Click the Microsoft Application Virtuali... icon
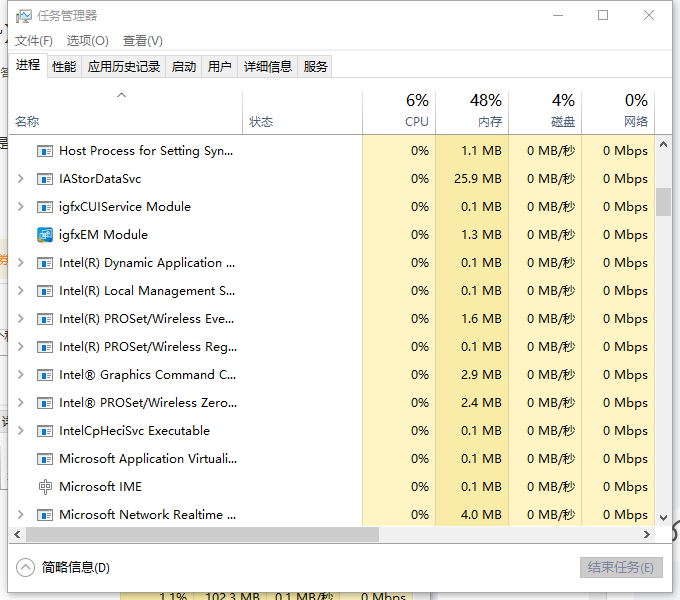Image resolution: width=680 pixels, height=600 pixels. tap(45, 459)
